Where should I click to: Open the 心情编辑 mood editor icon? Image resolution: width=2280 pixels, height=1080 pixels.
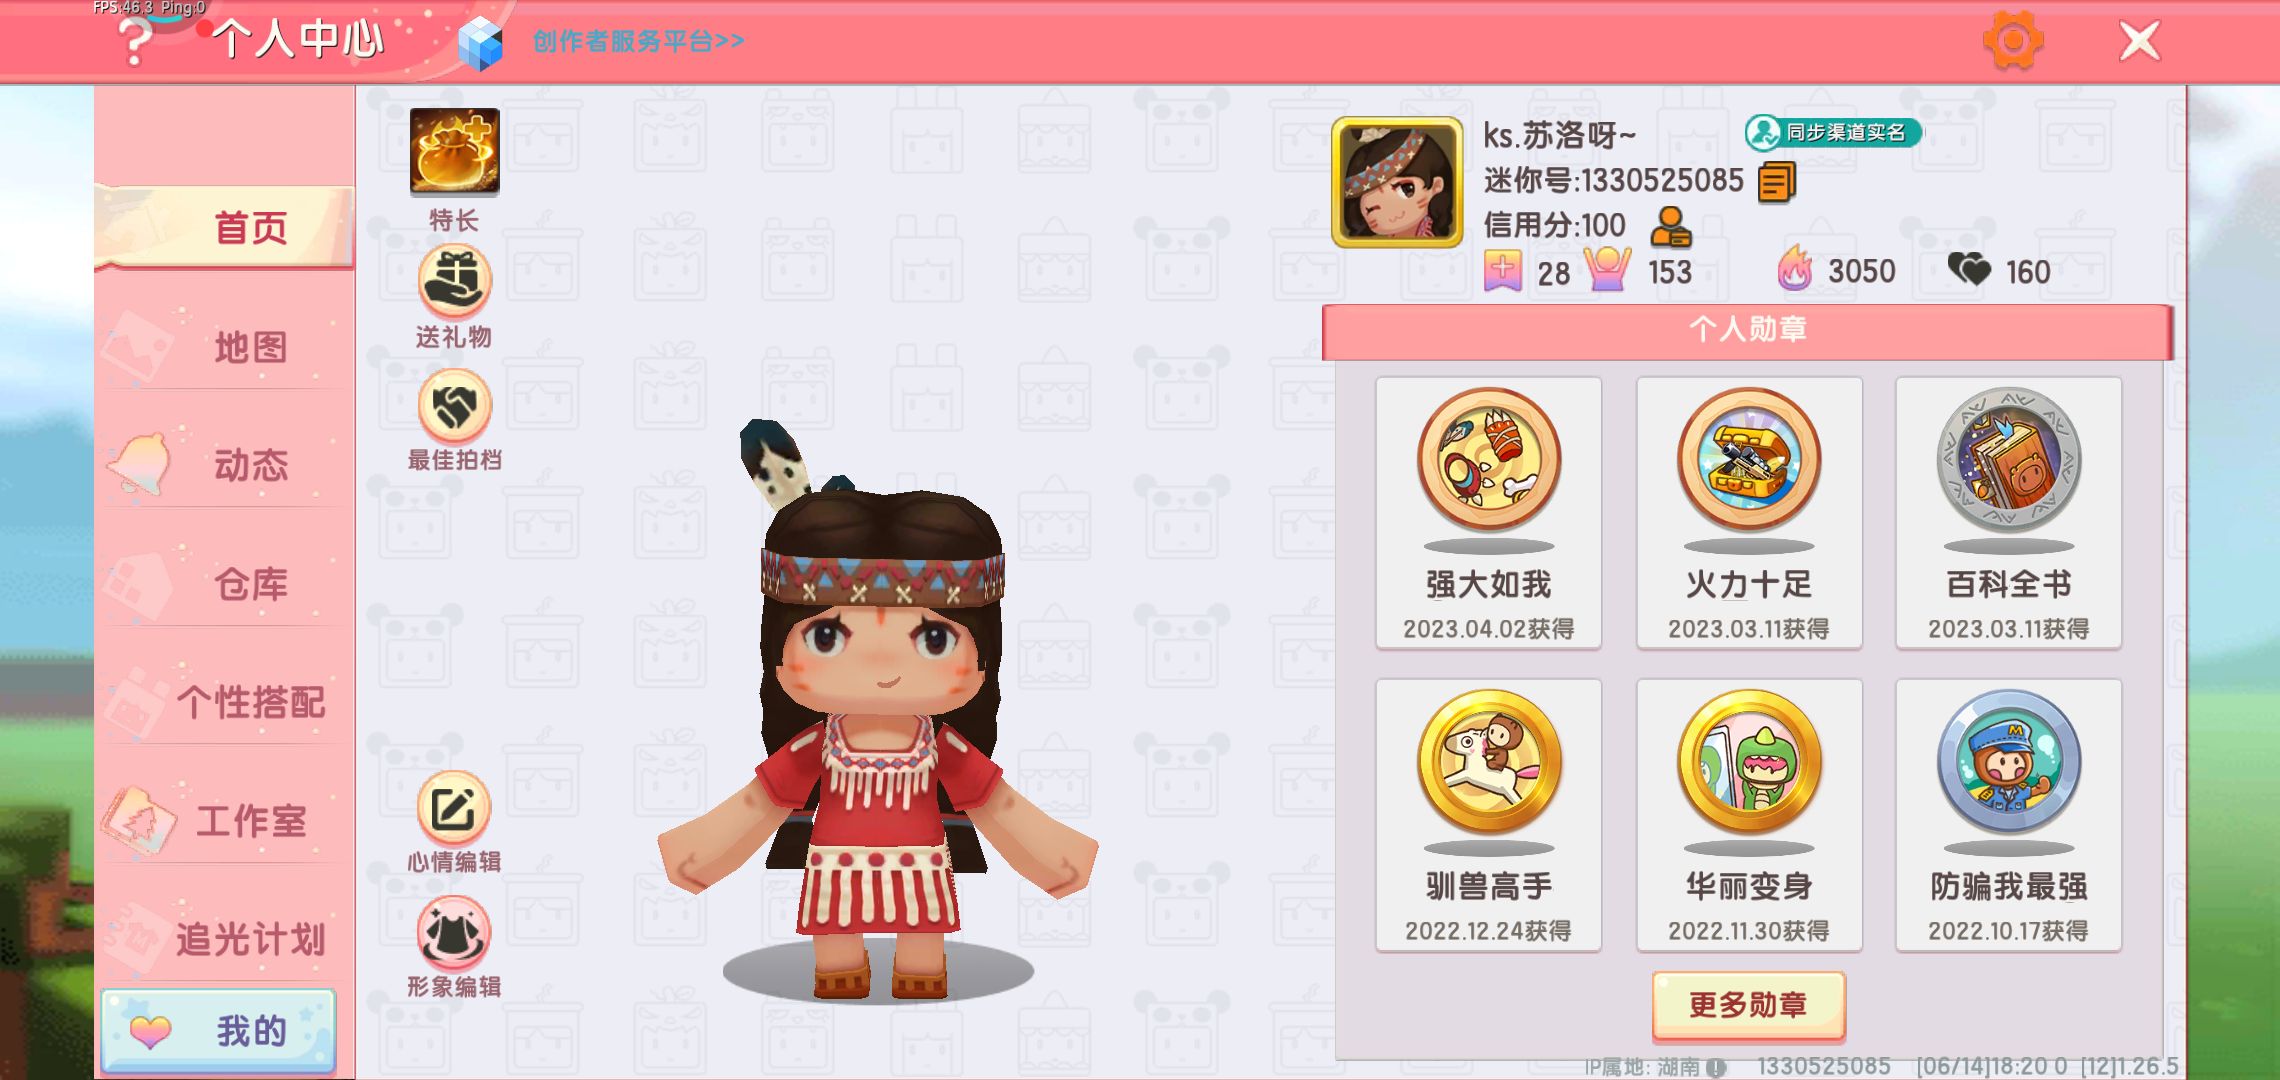(454, 809)
